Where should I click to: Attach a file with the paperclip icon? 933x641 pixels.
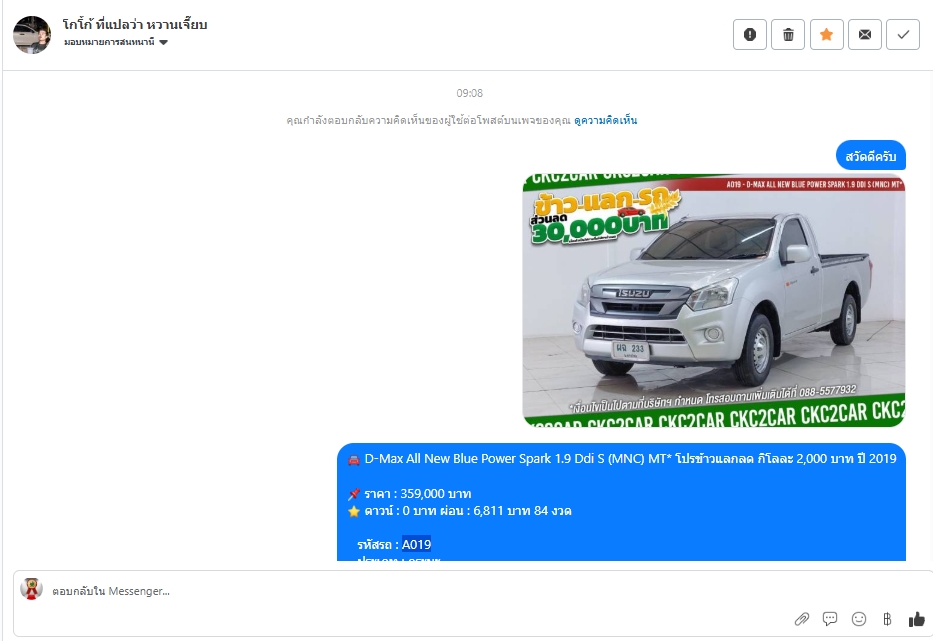point(801,619)
